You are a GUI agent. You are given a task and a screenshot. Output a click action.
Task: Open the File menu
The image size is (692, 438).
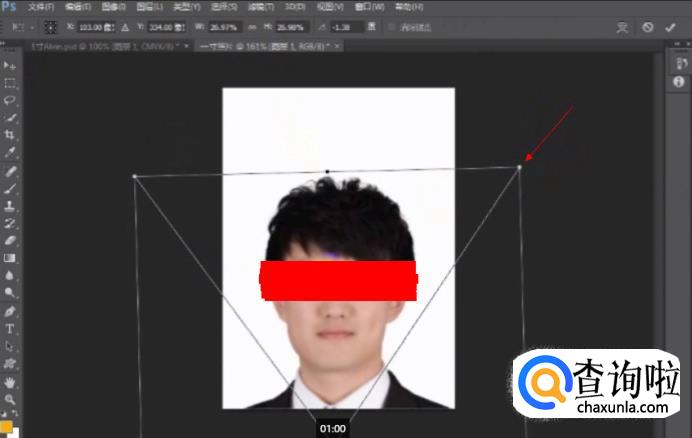[x=42, y=7]
